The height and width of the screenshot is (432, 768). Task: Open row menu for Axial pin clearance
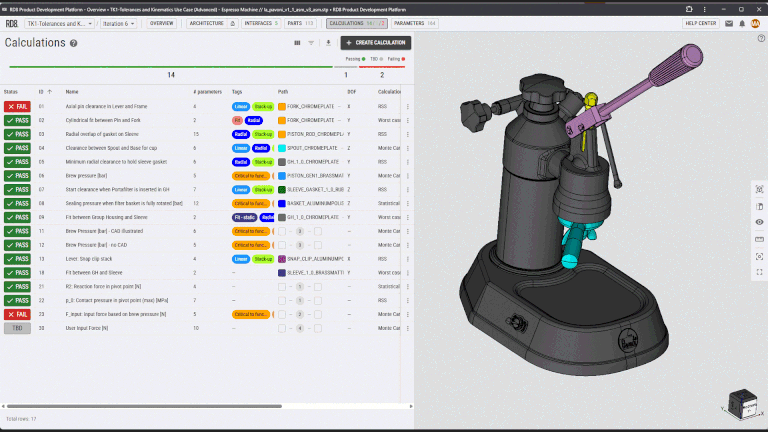click(x=408, y=106)
